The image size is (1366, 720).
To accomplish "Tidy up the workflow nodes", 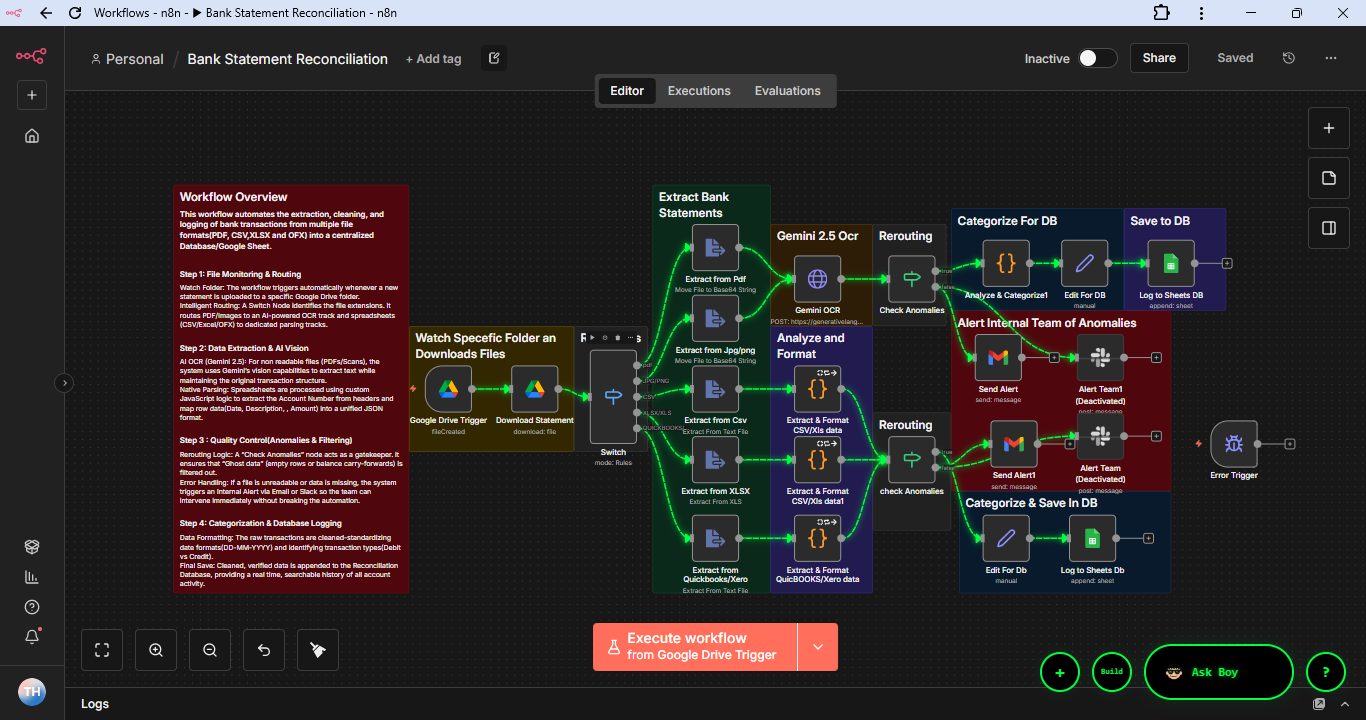I will (x=318, y=650).
